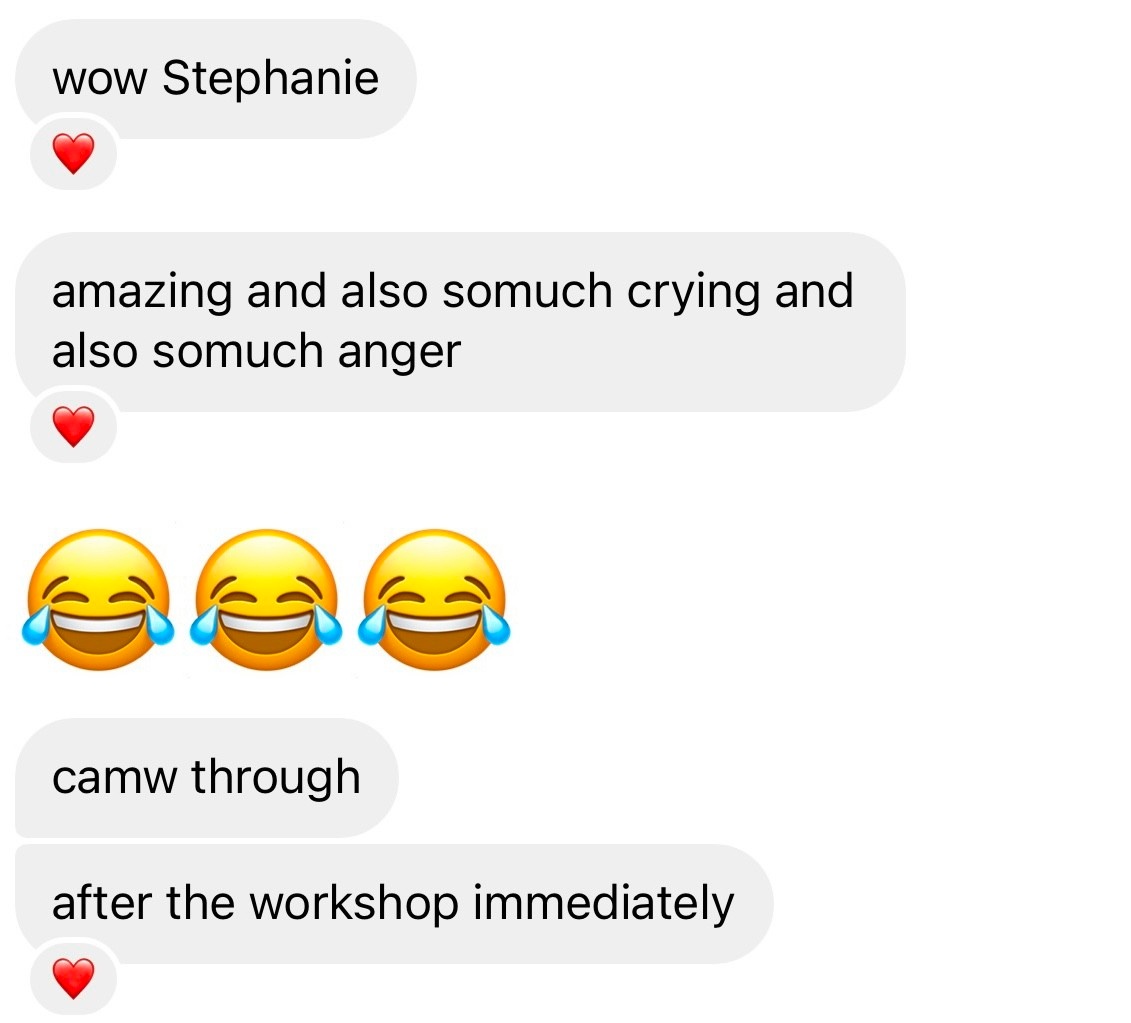Click the word "camw" typo text
This screenshot has width=1131, height=1023.
point(114,779)
